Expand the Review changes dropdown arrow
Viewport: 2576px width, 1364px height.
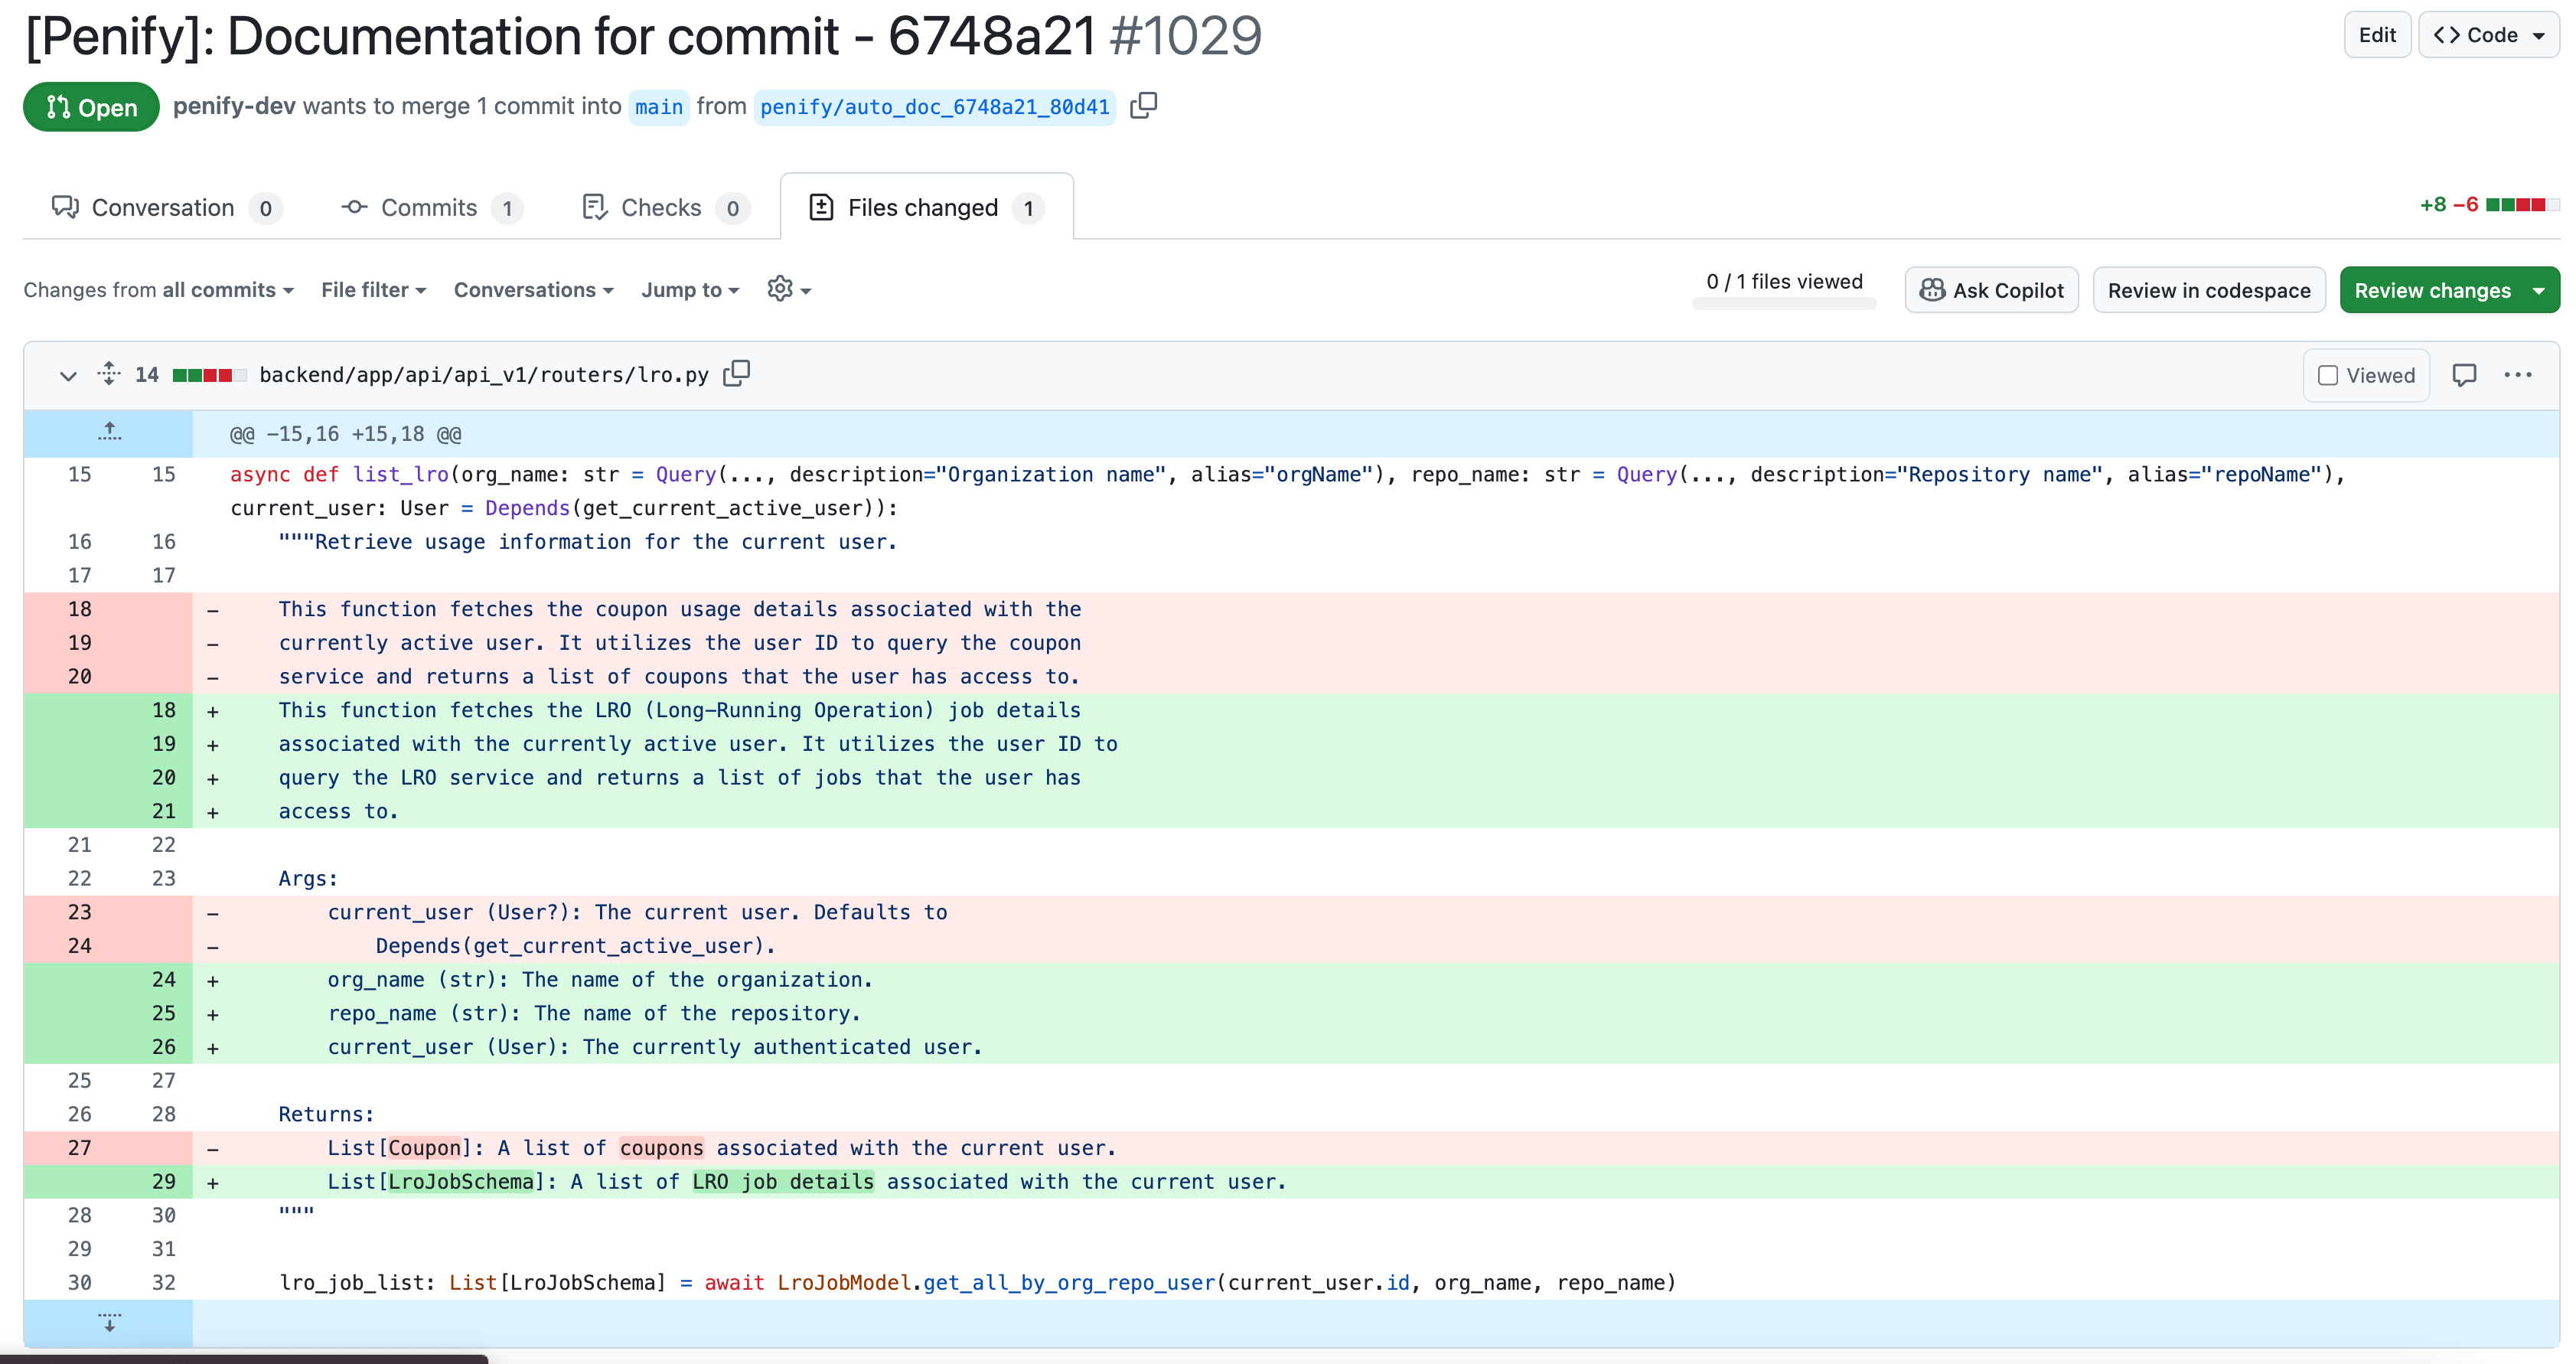[2538, 290]
